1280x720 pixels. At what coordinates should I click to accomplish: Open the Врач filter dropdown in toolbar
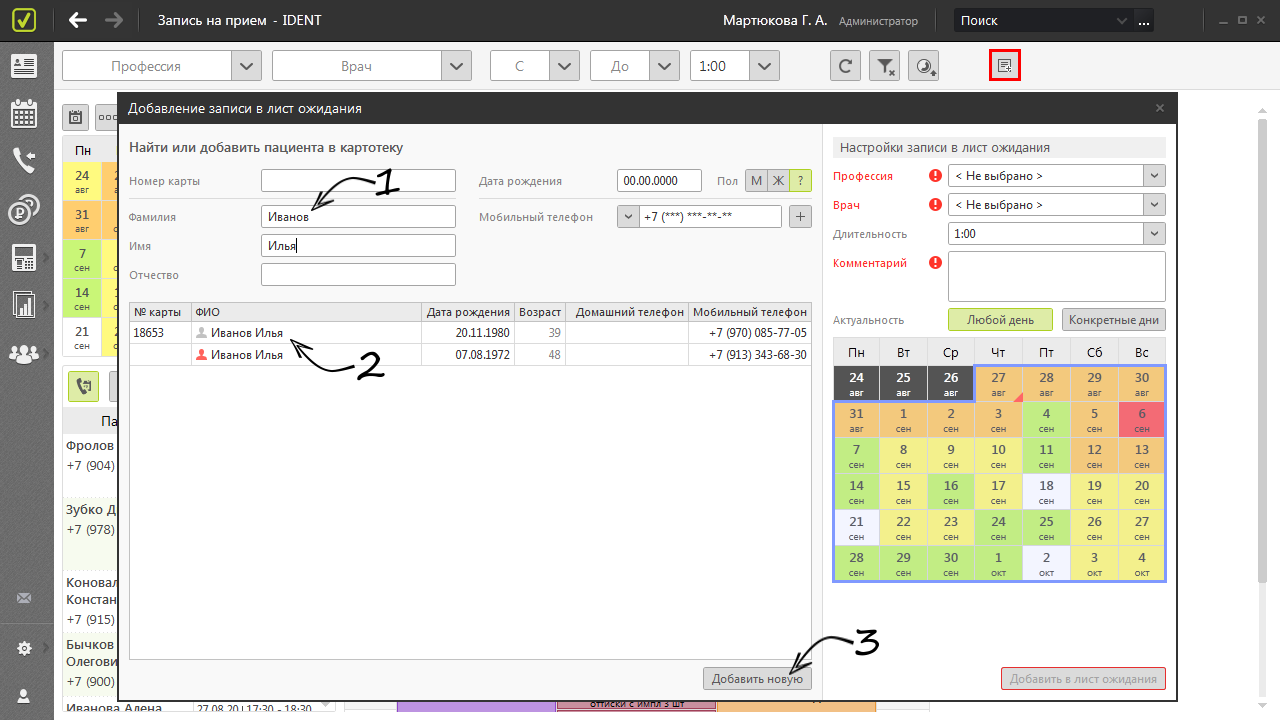(x=456, y=66)
